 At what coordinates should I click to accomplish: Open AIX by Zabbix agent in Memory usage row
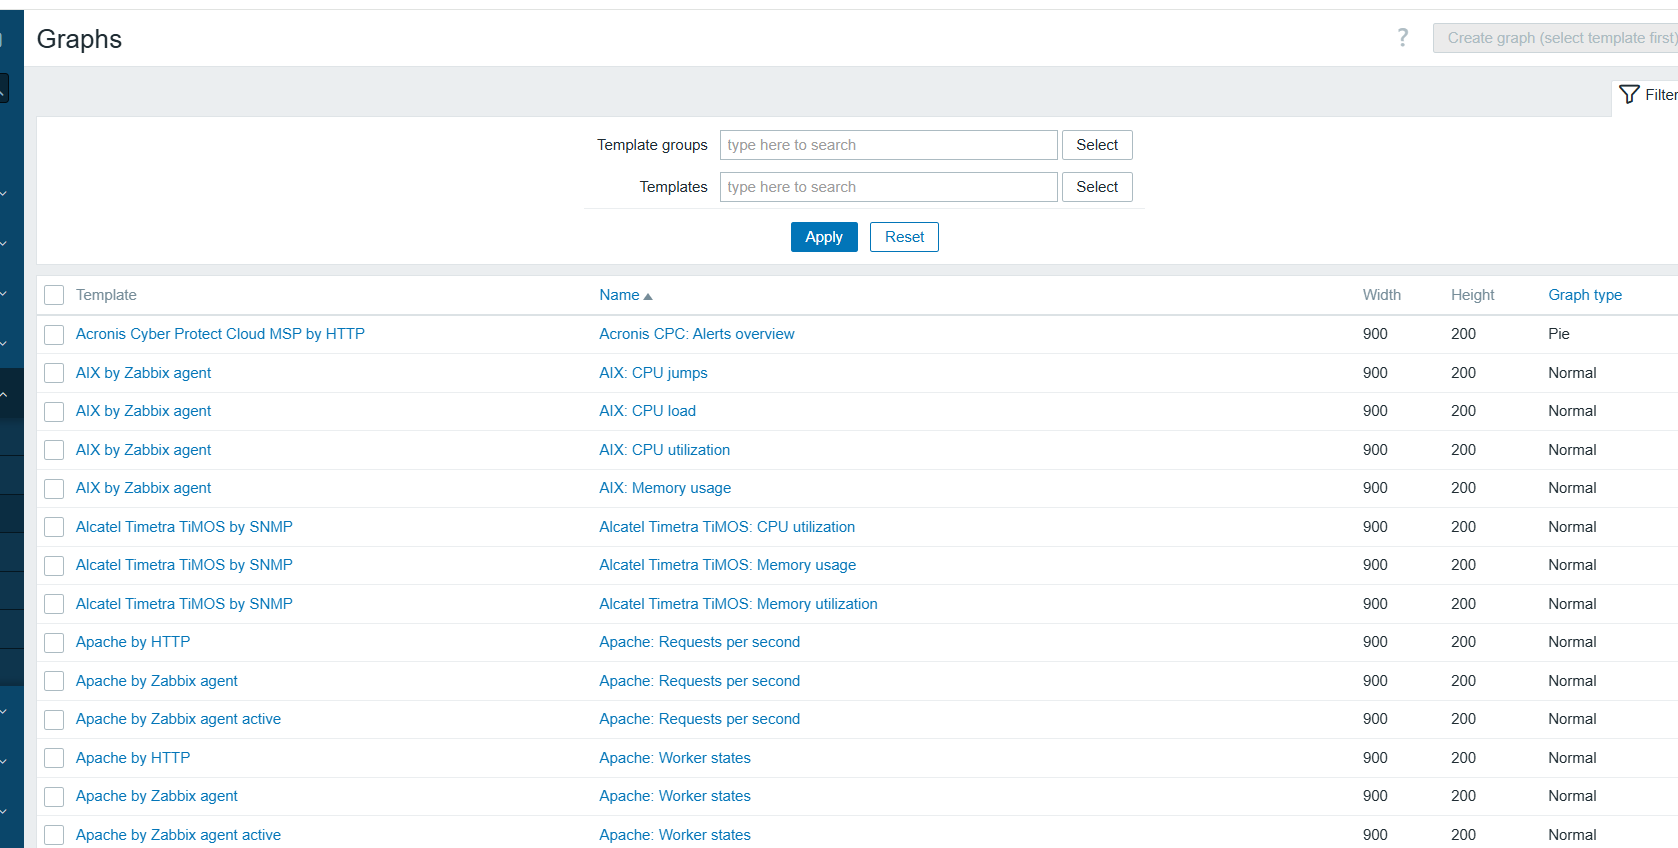point(143,488)
